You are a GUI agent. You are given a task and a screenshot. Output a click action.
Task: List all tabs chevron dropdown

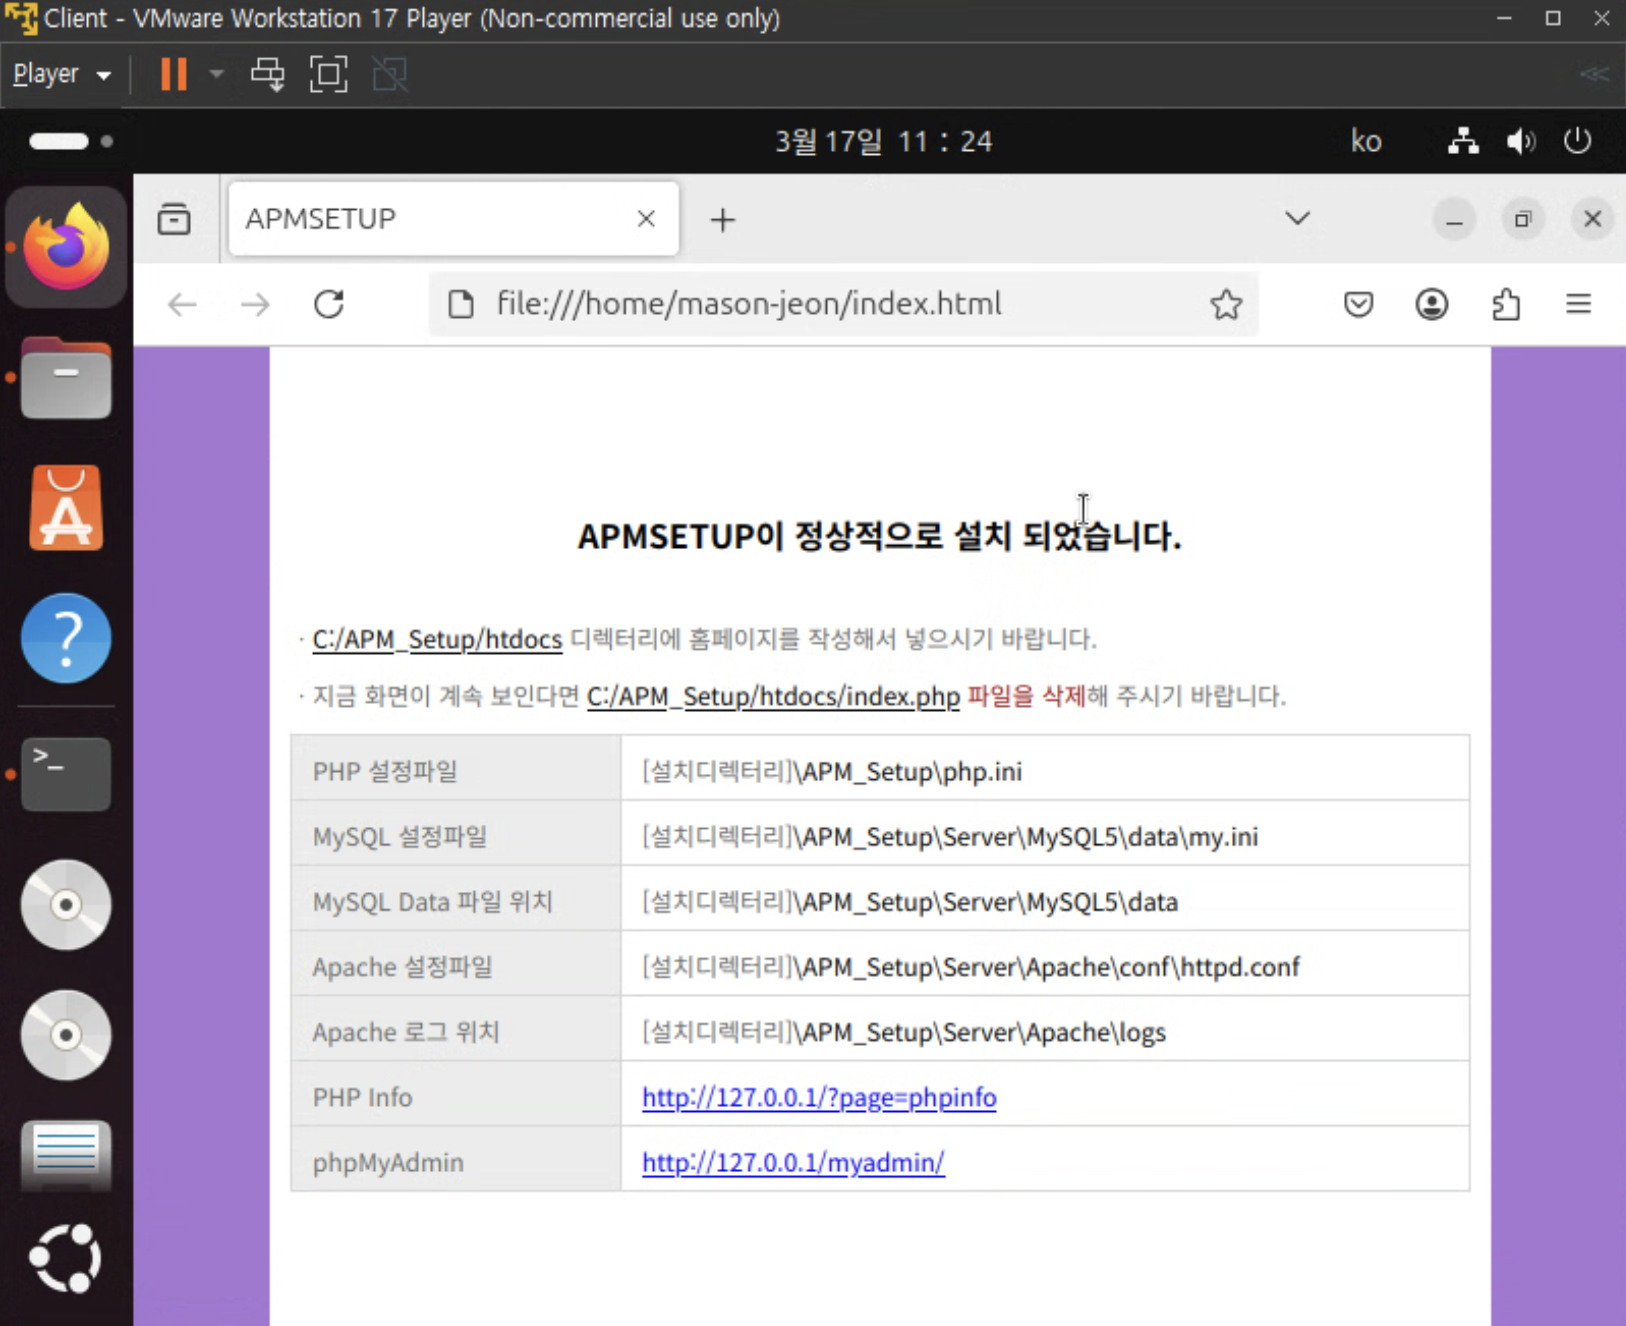pos(1297,219)
